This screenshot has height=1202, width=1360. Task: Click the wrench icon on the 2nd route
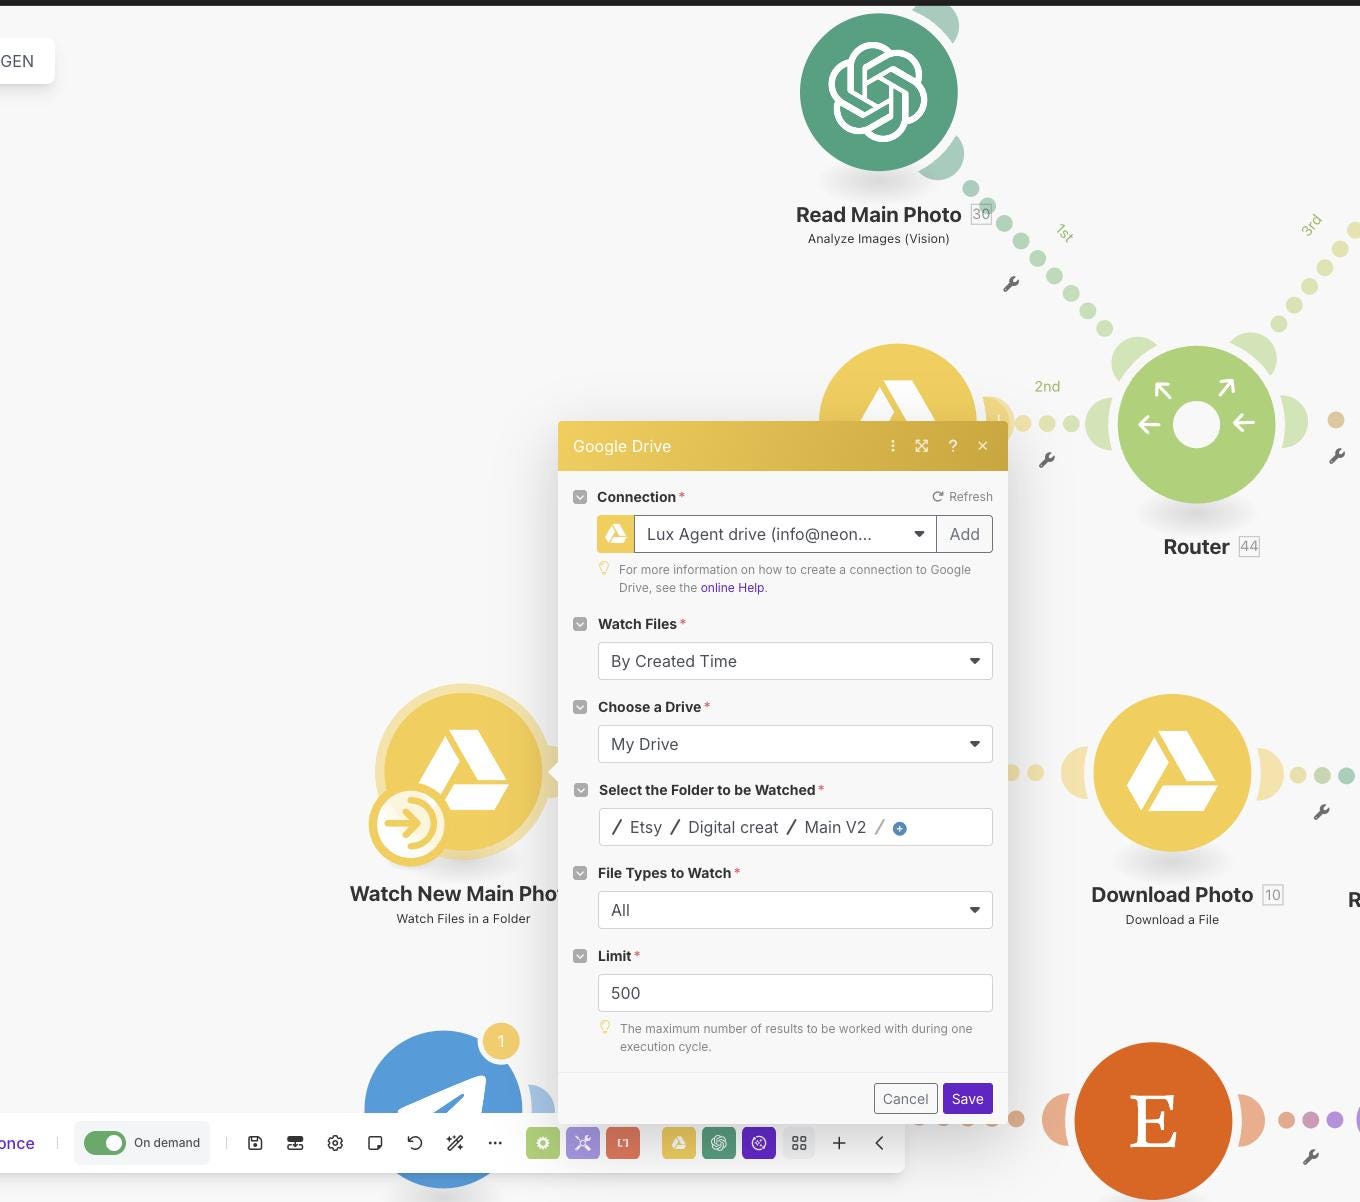[x=1047, y=460]
